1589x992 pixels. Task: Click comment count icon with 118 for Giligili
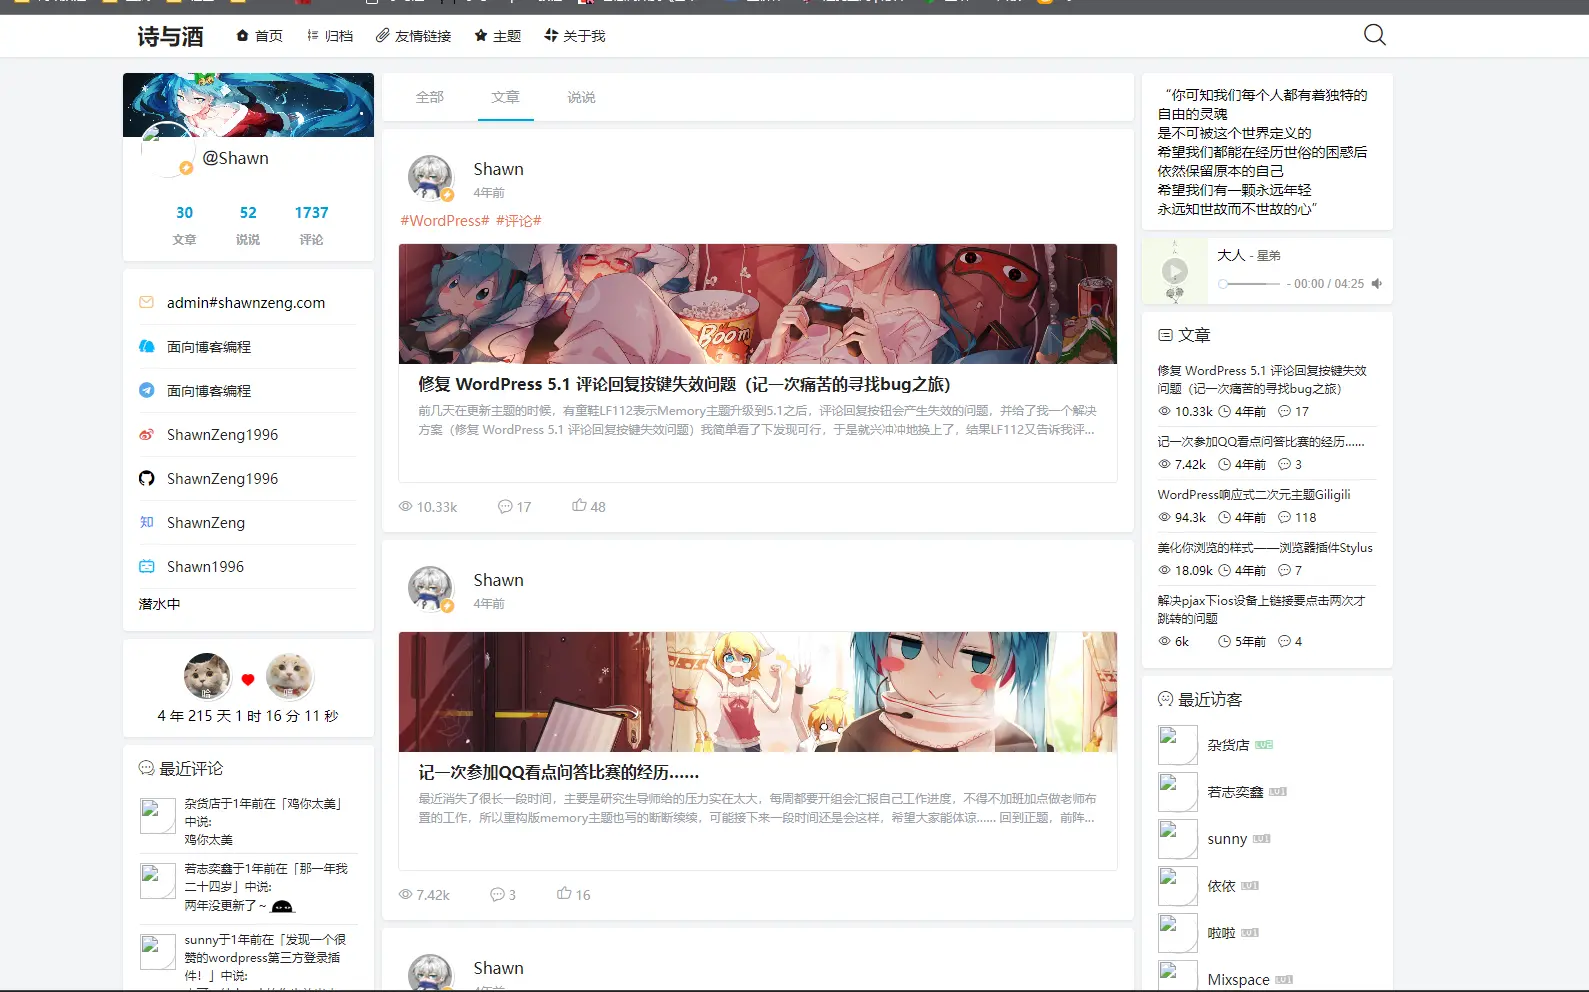[x=1284, y=517]
